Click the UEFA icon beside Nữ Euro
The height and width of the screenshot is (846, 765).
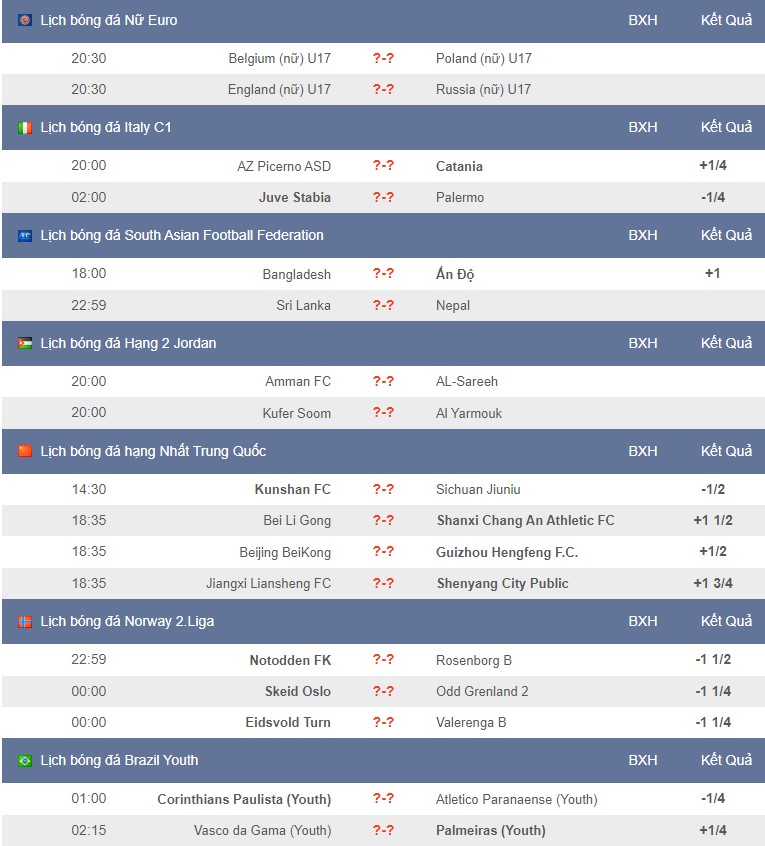click(25, 21)
